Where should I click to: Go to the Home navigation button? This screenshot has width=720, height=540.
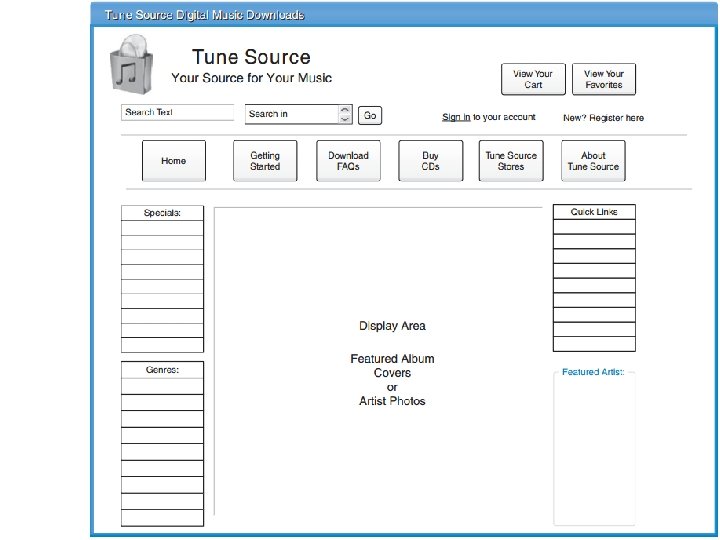tap(174, 161)
